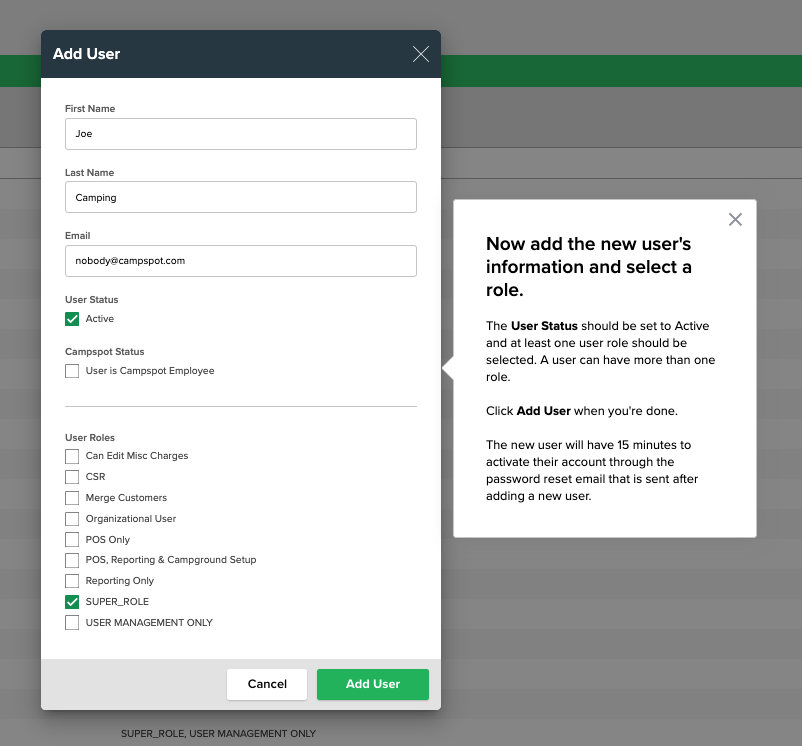The width and height of the screenshot is (802, 746).
Task: Click the Add User confirmation button
Action: pyautogui.click(x=372, y=684)
